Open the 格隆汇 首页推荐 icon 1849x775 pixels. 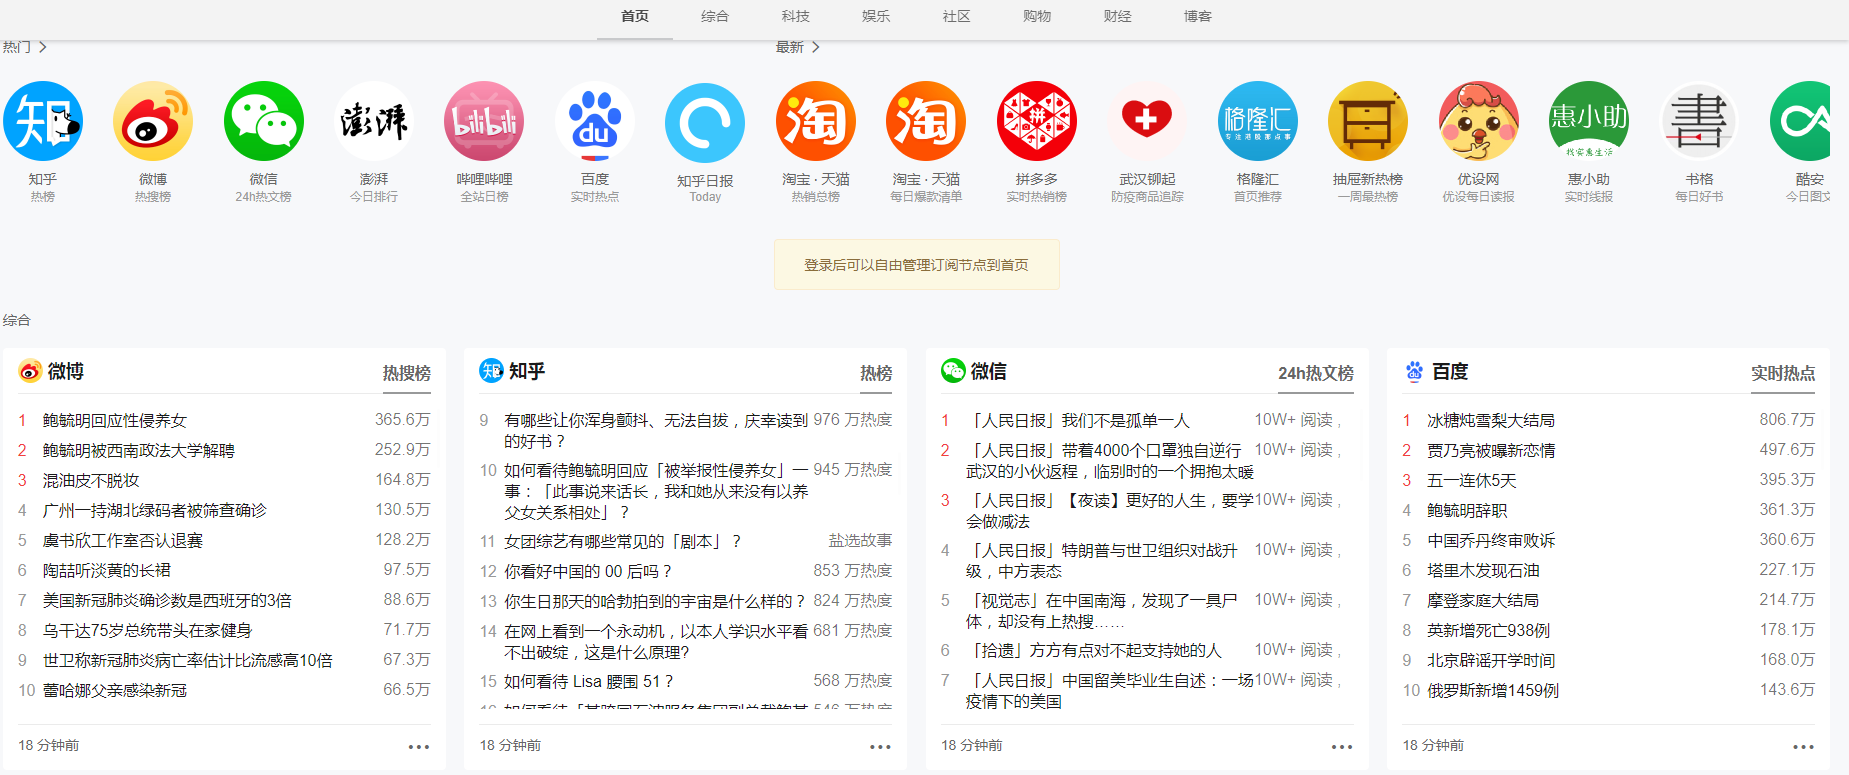1258,122
